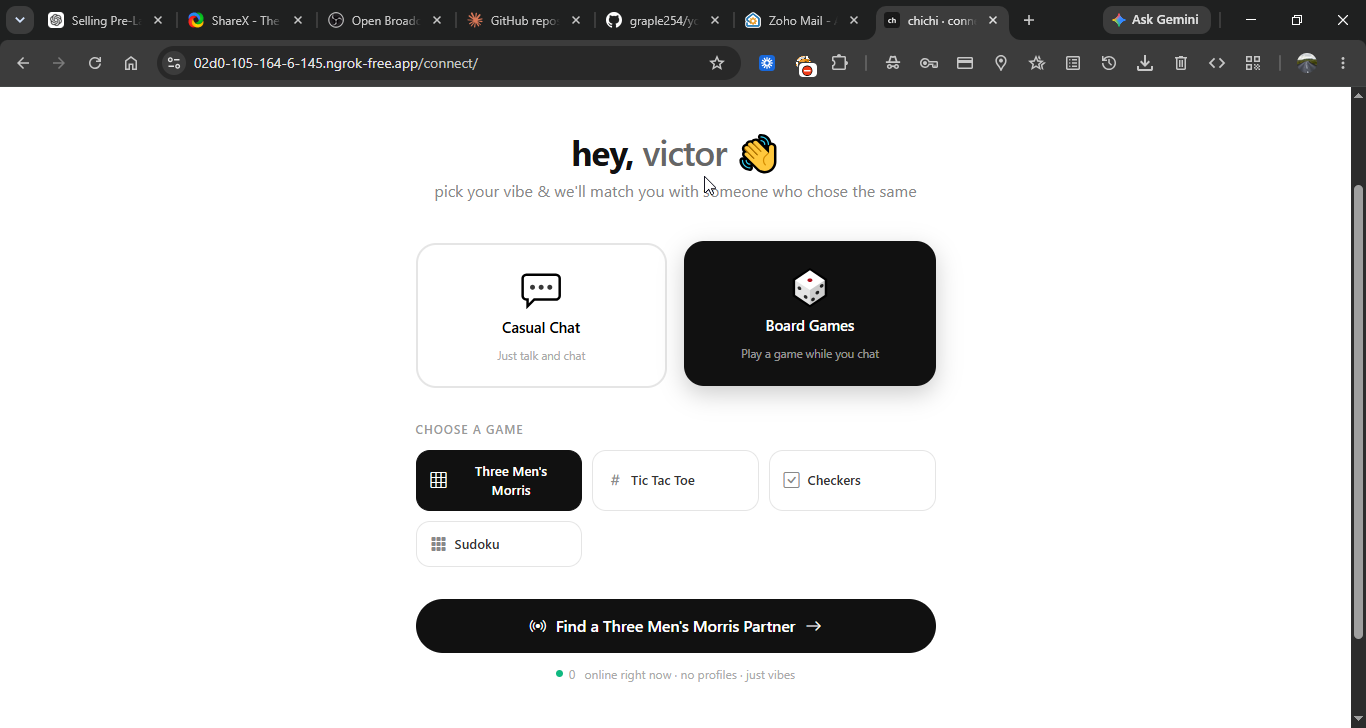
Task: Click the Ask Gemini button
Action: [1157, 20]
